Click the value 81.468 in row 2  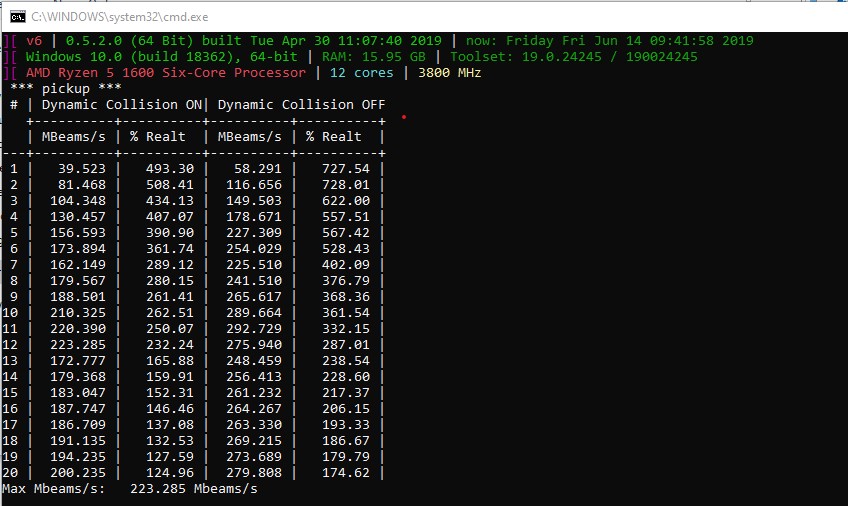[82, 185]
